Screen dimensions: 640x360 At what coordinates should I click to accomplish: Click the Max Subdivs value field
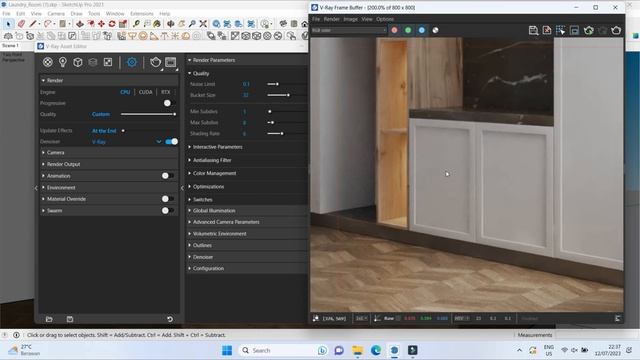tap(245, 122)
